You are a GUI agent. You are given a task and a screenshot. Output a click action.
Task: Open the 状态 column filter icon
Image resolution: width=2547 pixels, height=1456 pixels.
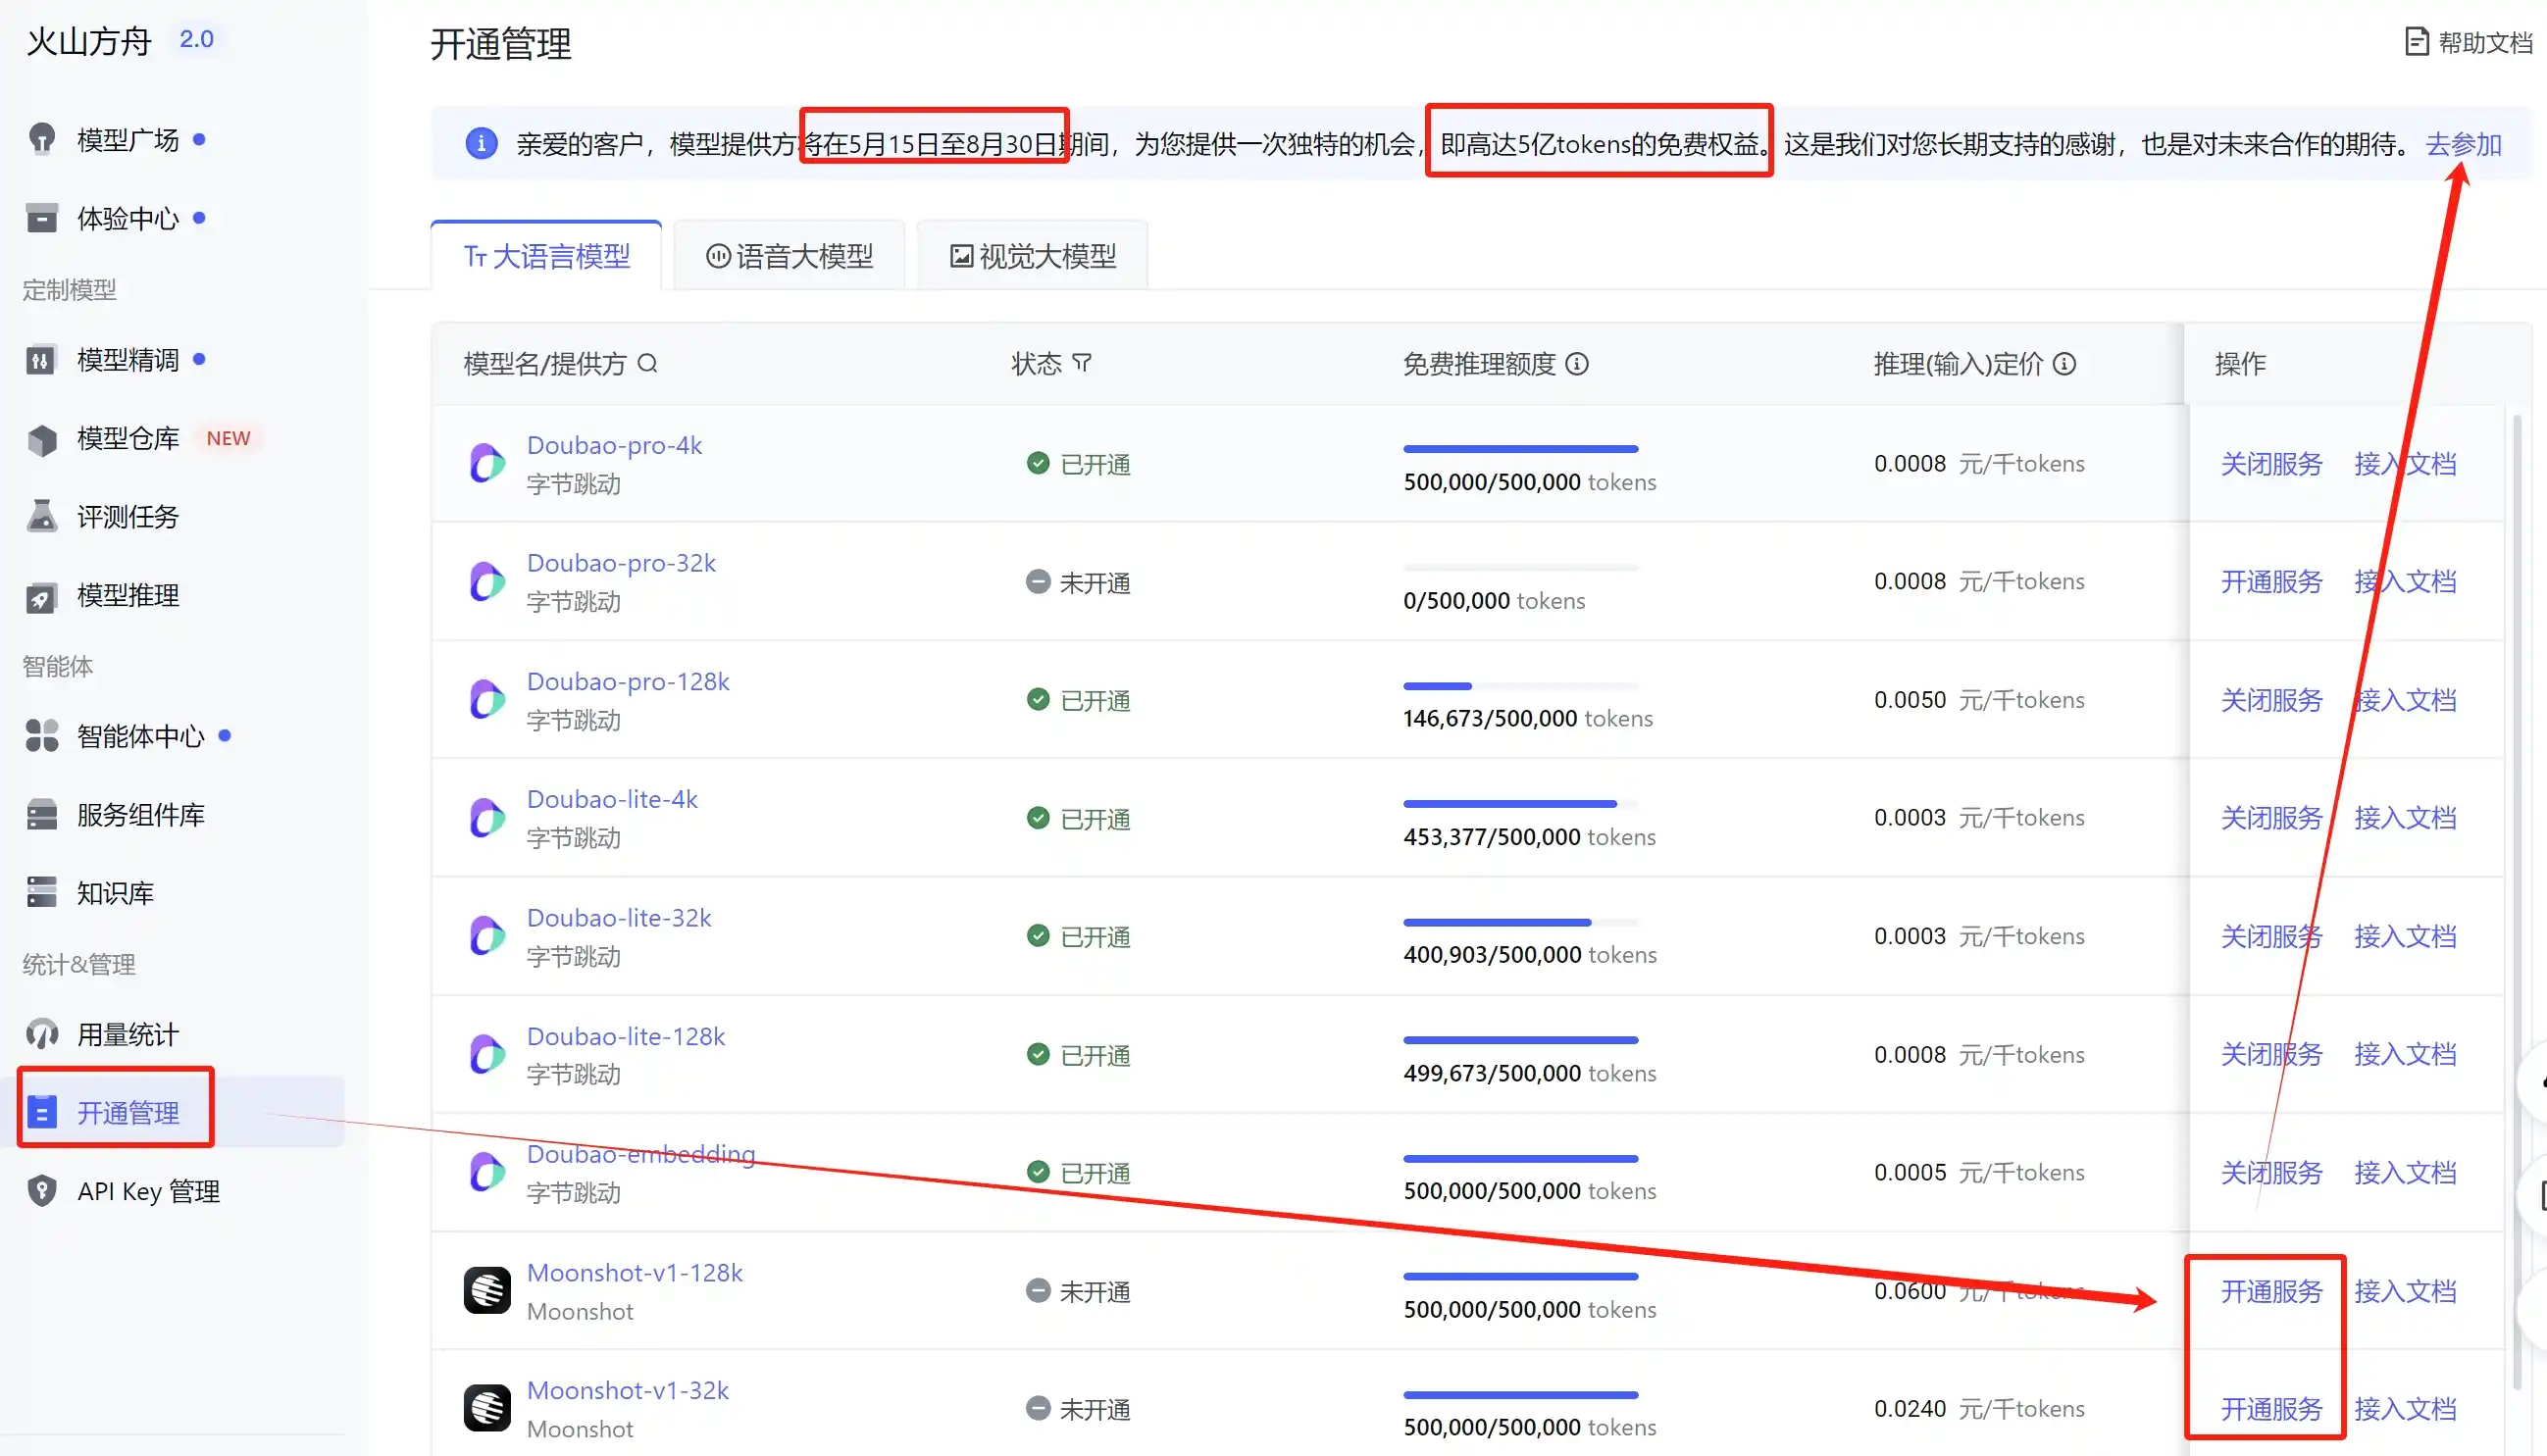(x=1082, y=363)
